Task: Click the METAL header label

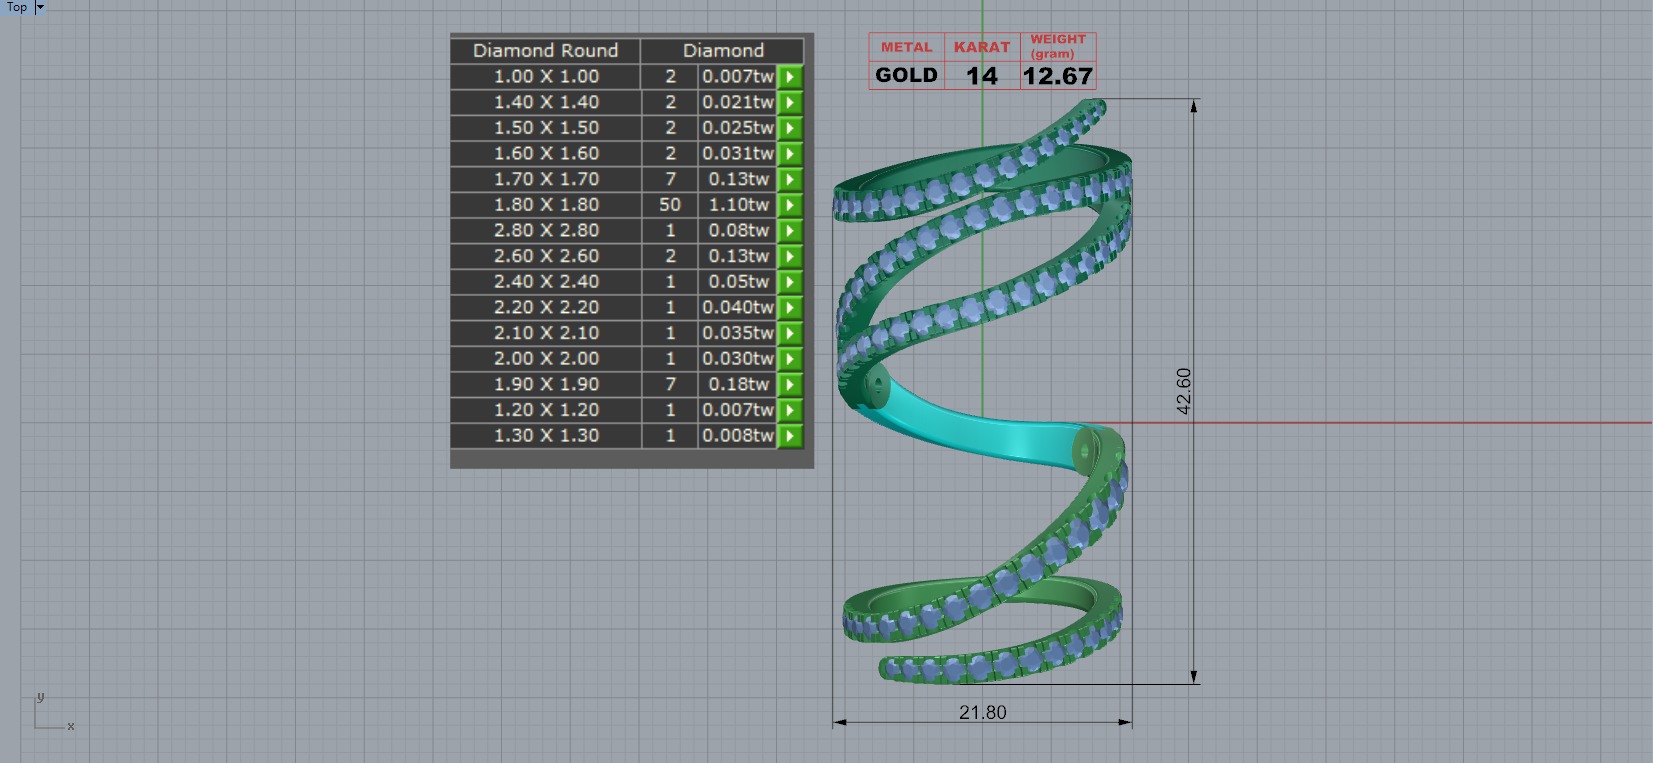Action: point(906,47)
